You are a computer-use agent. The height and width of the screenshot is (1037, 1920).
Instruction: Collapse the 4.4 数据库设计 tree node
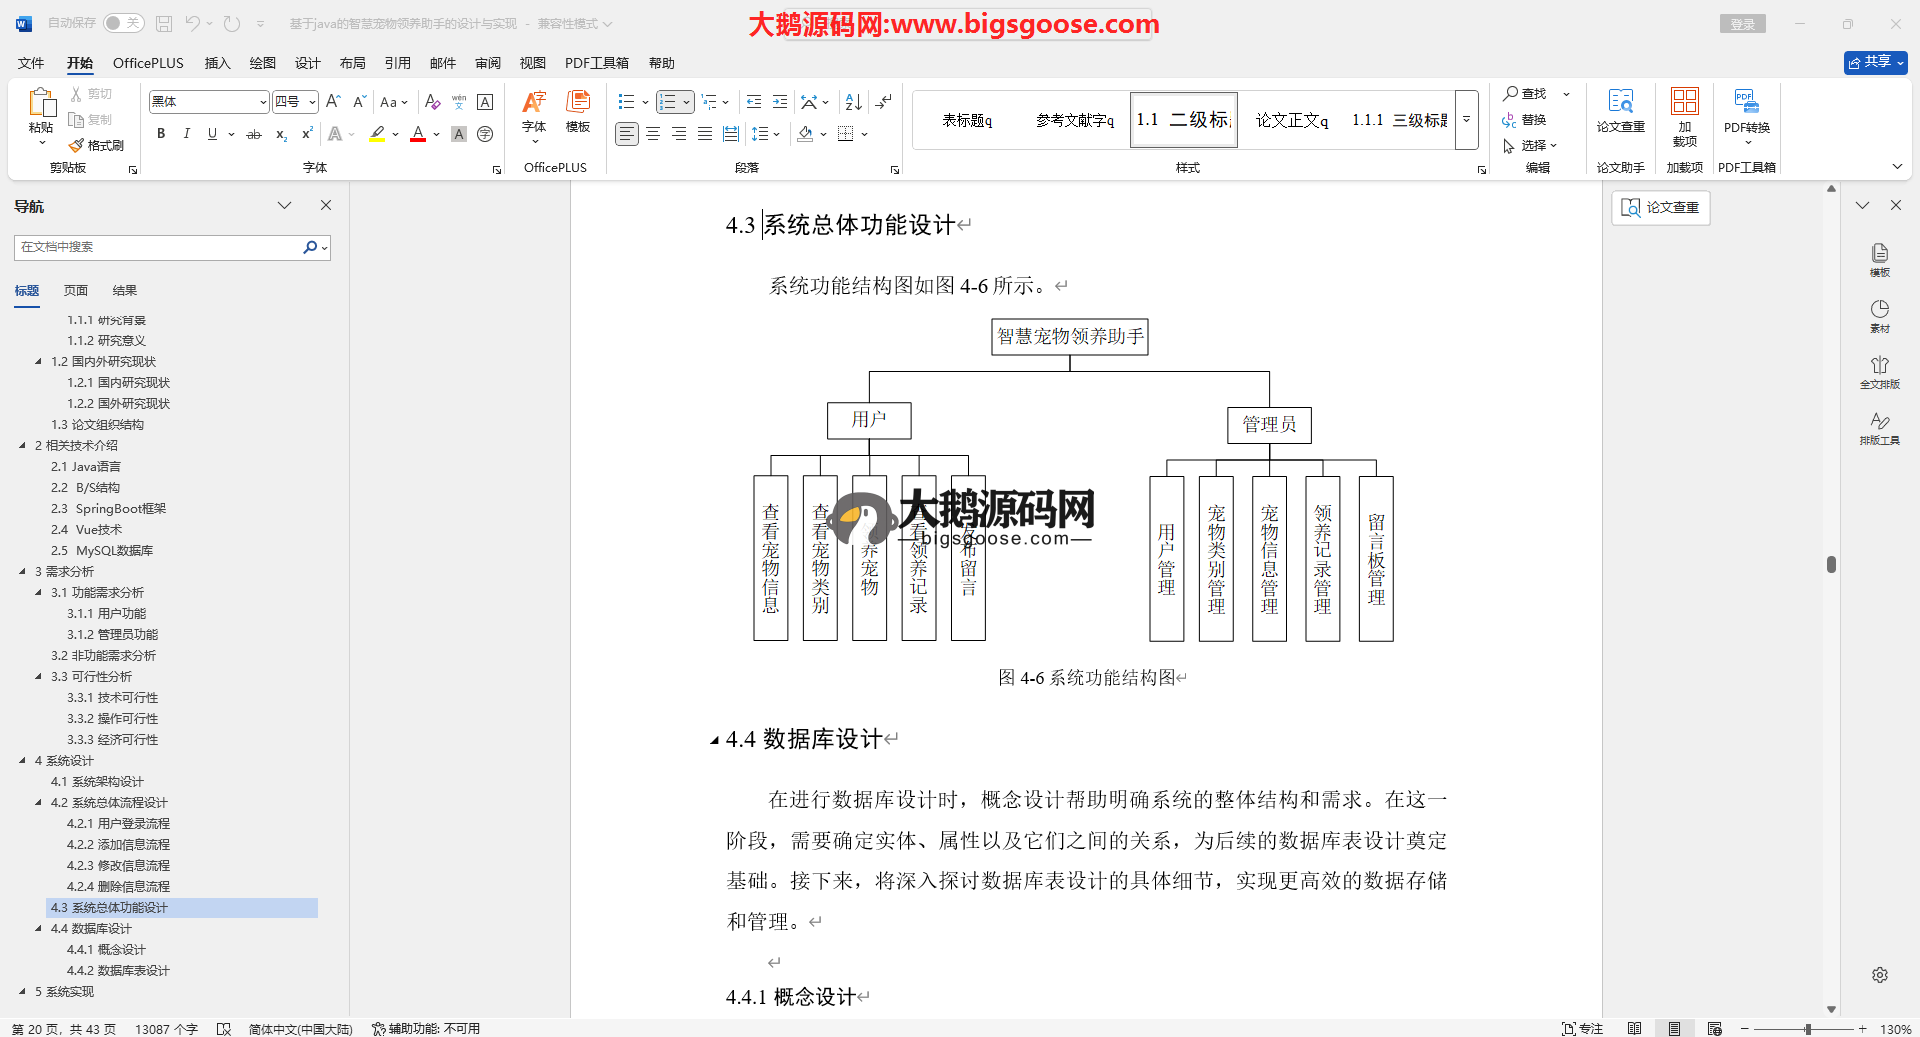(39, 929)
